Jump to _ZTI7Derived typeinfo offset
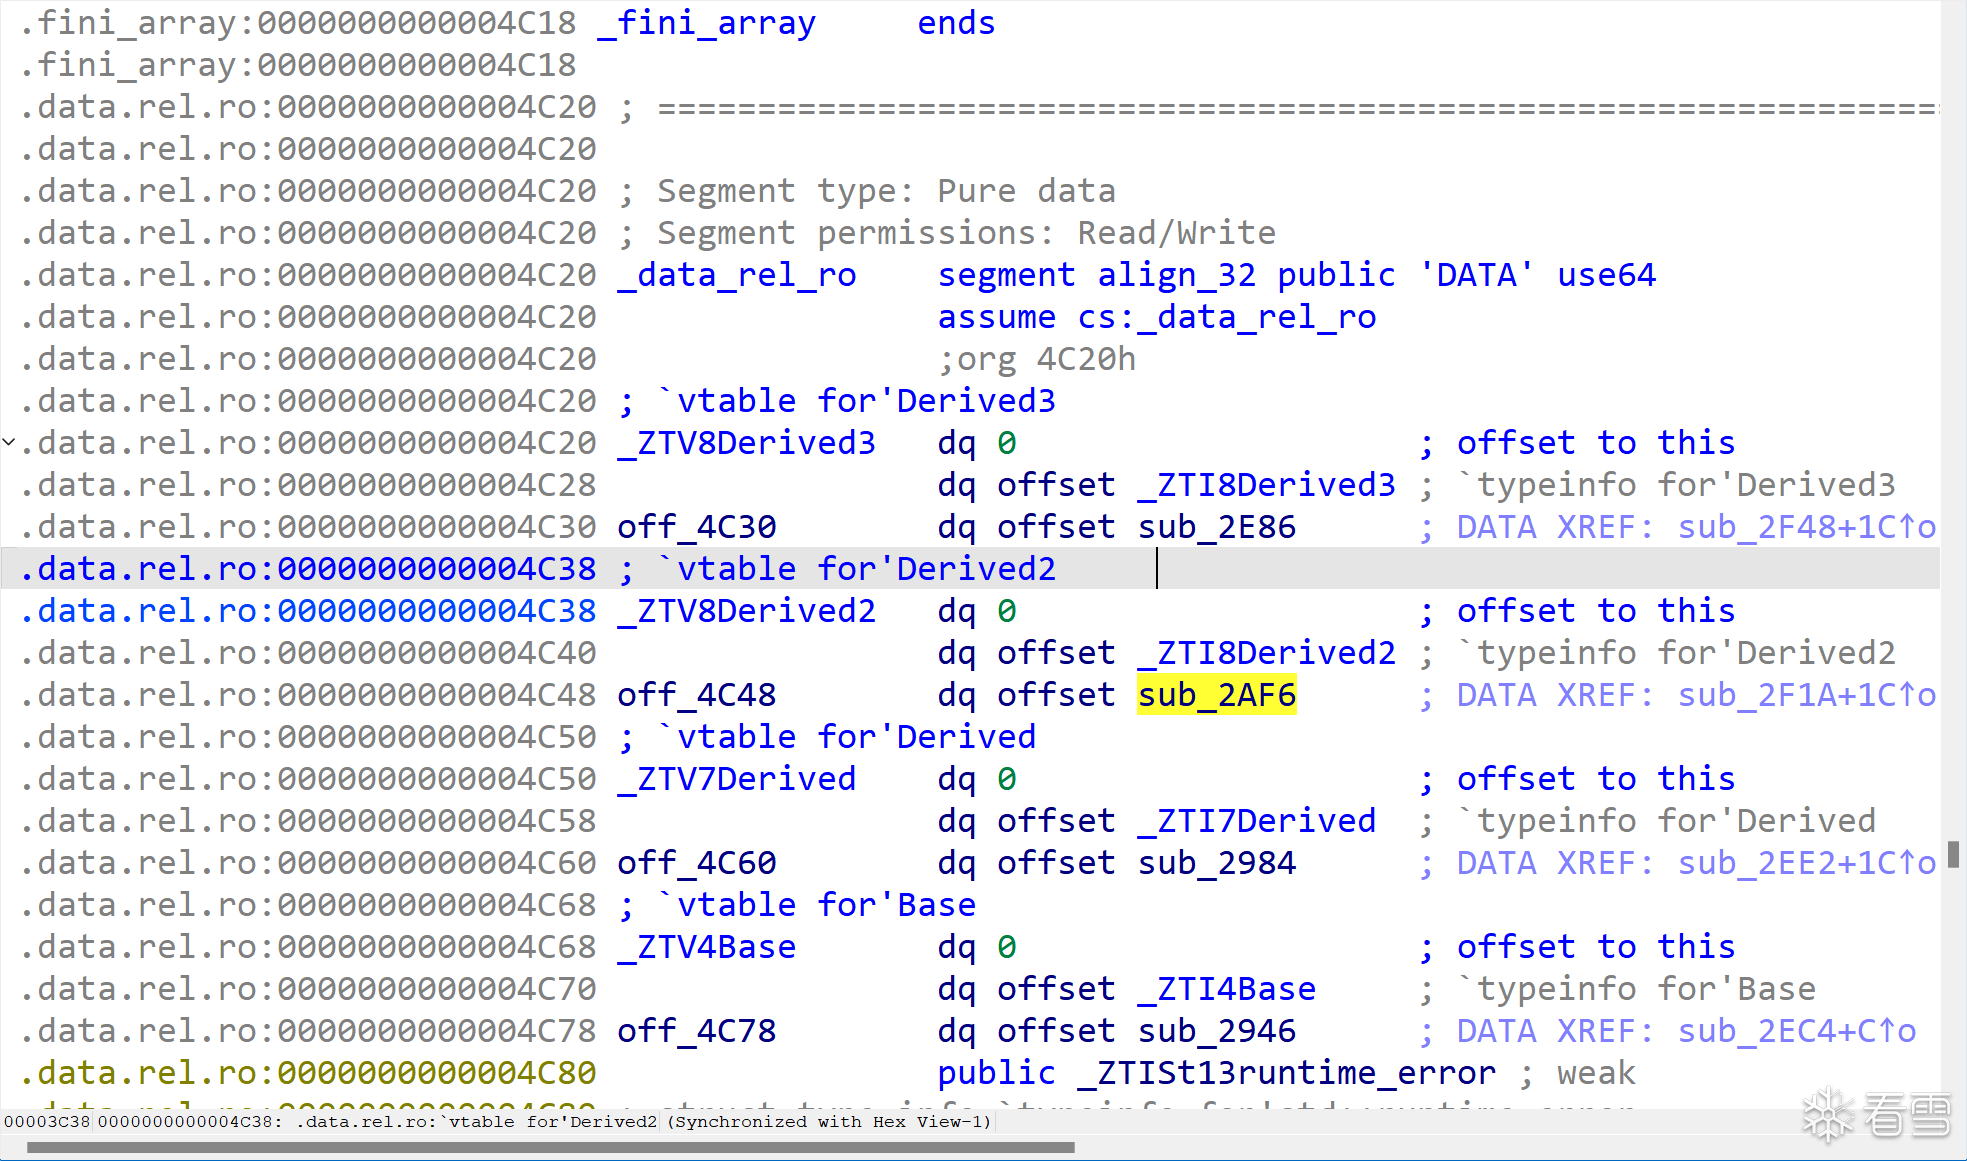The width and height of the screenshot is (1967, 1161). [x=1256, y=821]
